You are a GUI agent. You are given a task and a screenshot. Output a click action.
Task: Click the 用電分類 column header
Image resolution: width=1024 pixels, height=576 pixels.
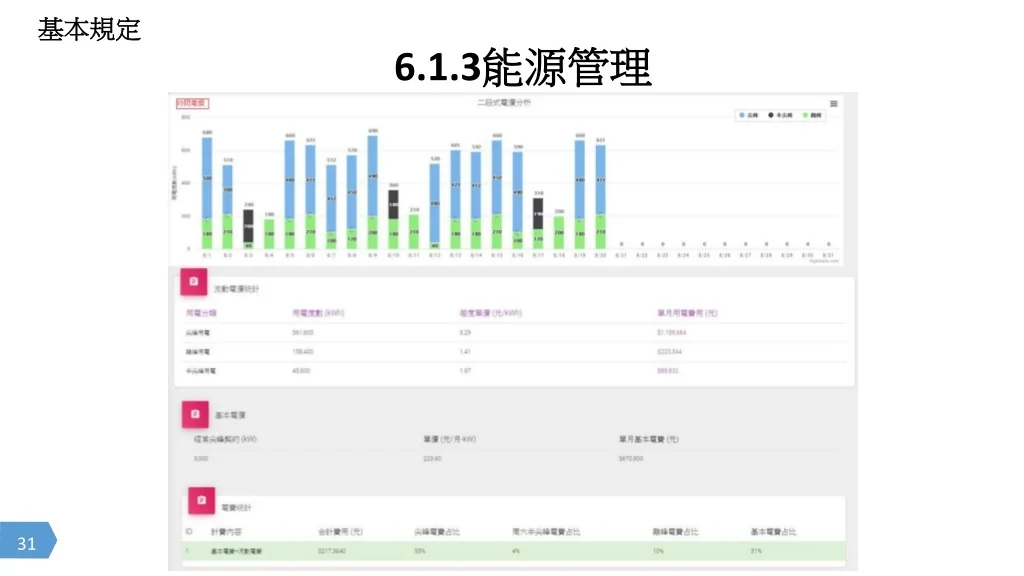pos(201,313)
